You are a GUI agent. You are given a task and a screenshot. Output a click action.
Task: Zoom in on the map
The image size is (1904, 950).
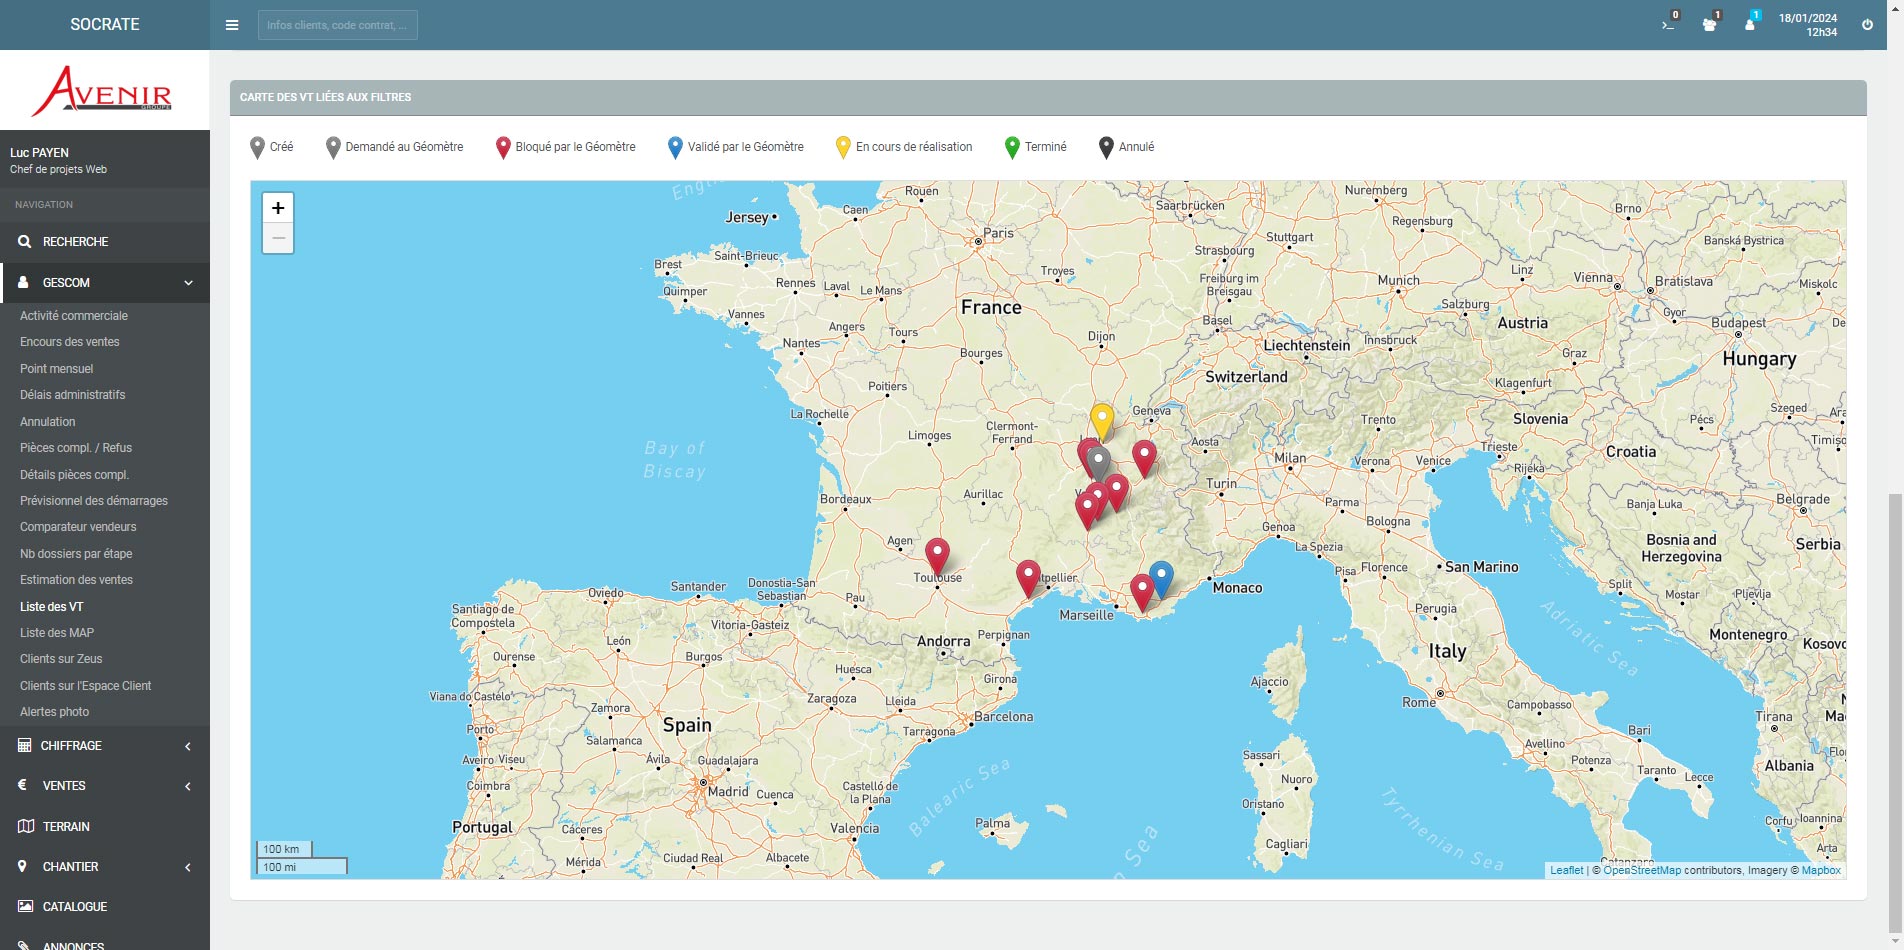coord(278,208)
